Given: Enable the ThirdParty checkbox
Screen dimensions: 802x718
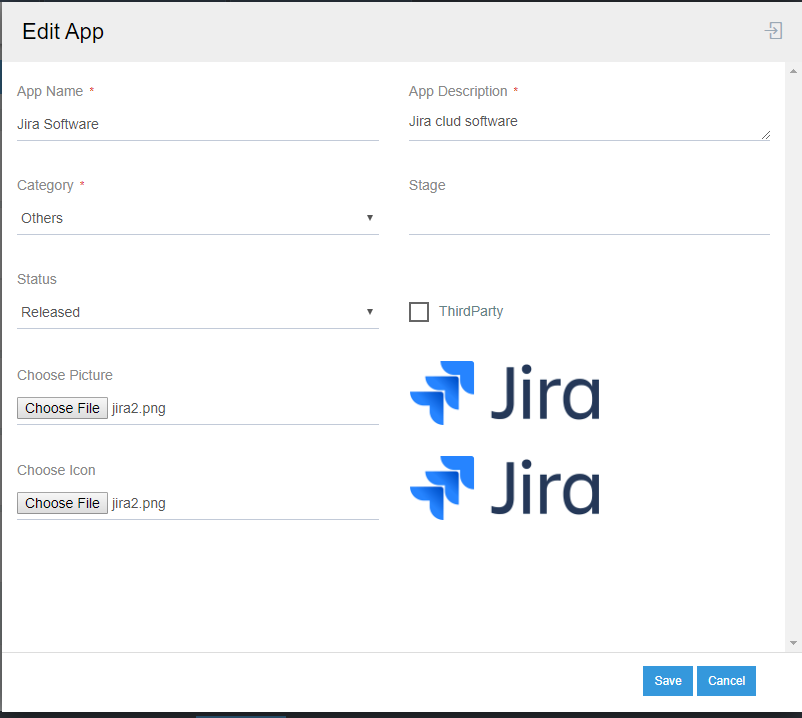Looking at the screenshot, I should pyautogui.click(x=419, y=311).
